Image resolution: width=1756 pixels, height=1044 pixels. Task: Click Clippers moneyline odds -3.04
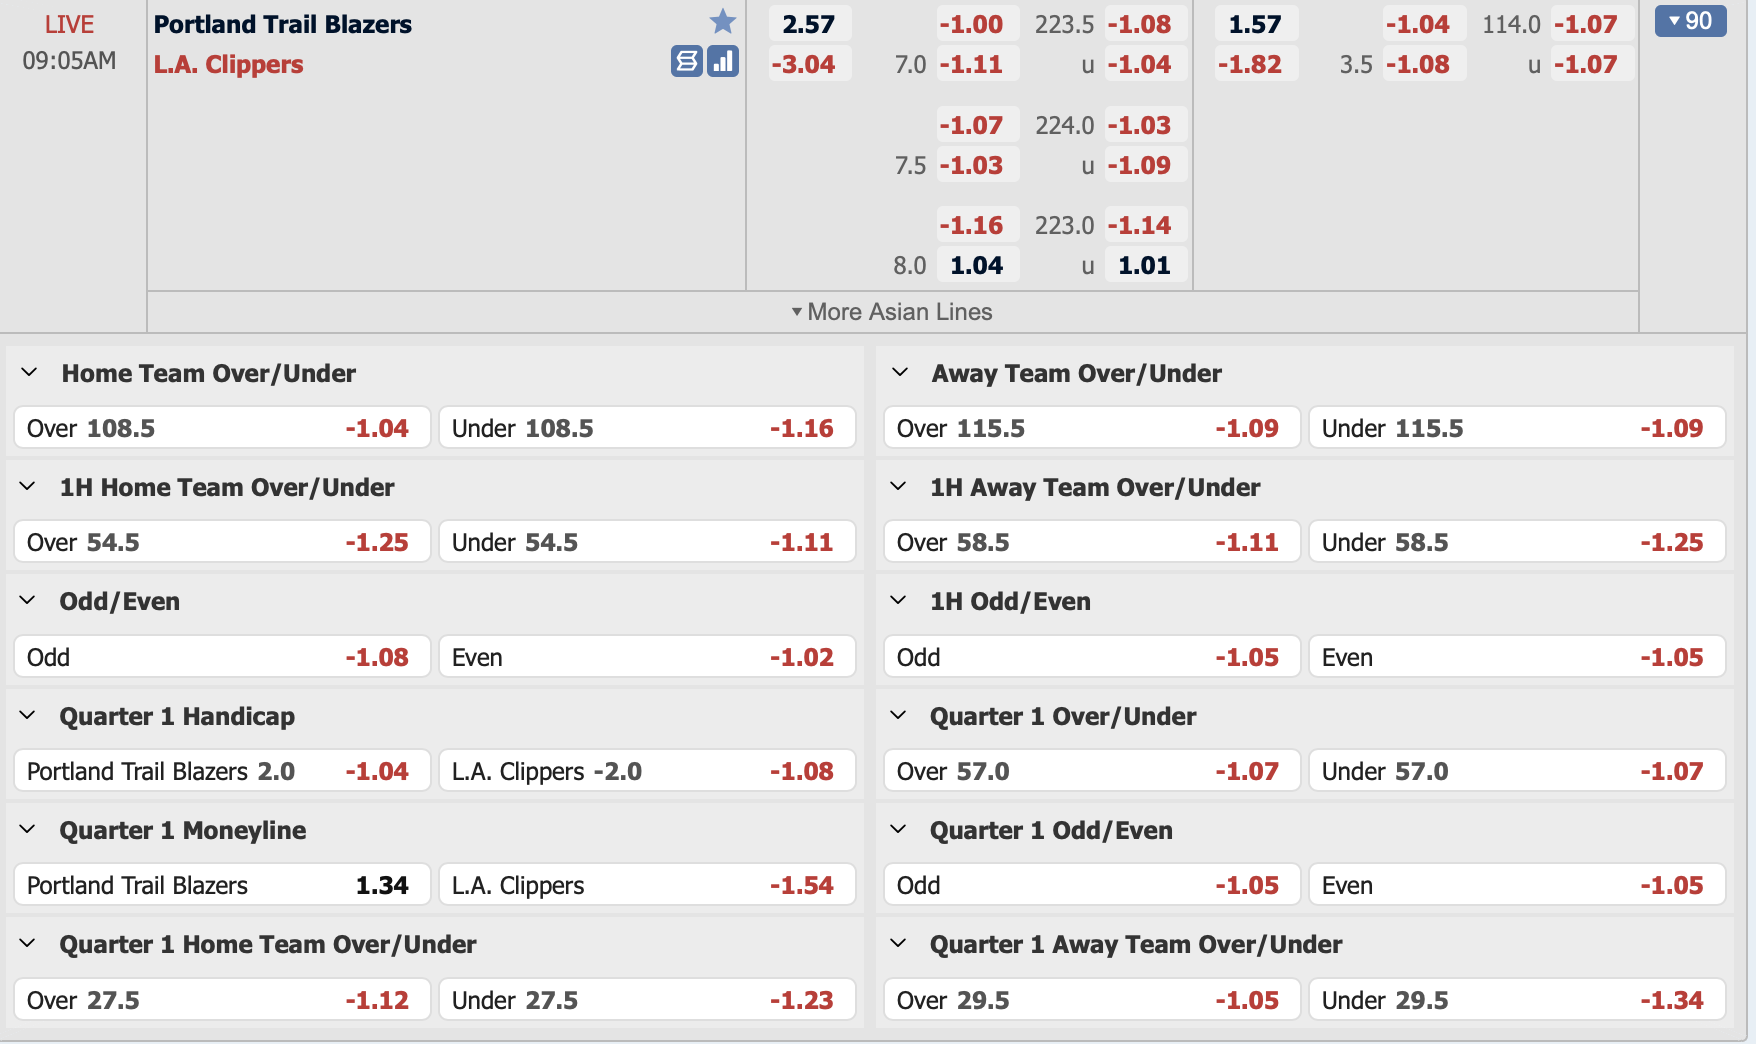pyautogui.click(x=809, y=64)
